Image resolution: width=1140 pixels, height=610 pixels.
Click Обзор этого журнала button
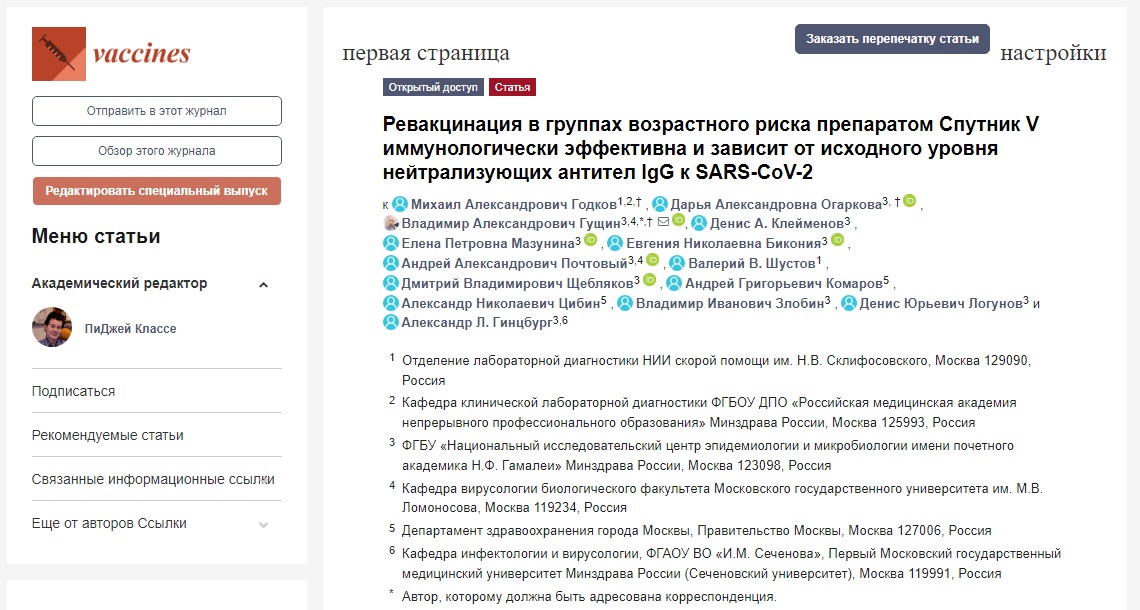pos(156,151)
